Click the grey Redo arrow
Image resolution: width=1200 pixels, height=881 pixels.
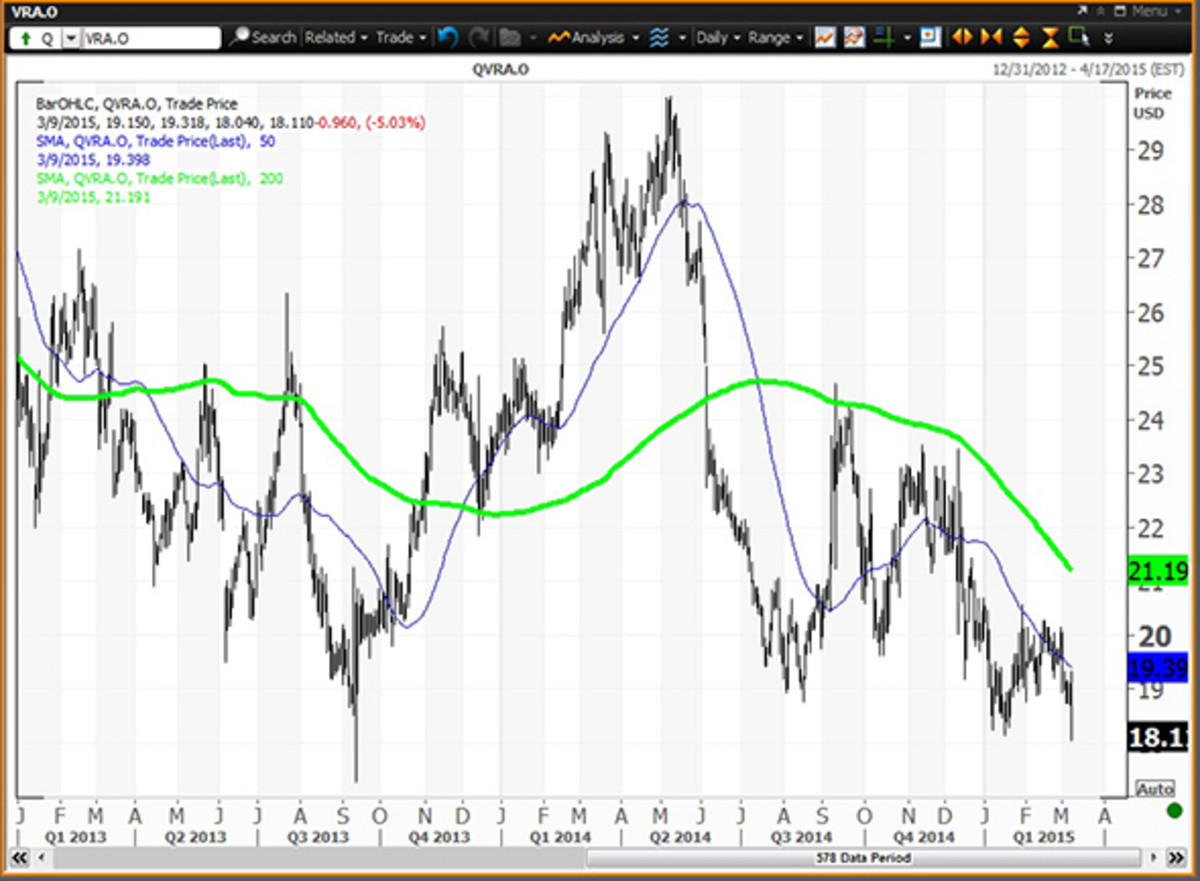tap(479, 37)
